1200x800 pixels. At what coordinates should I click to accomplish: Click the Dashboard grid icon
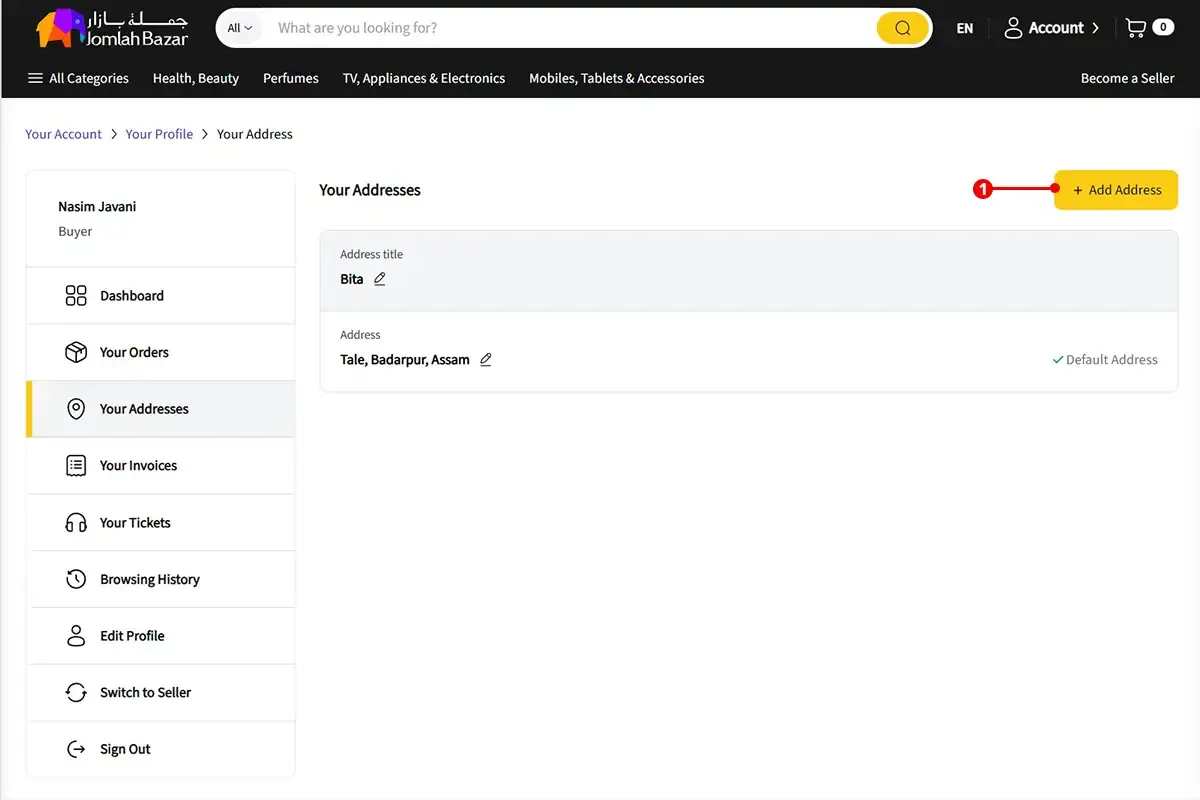pyautogui.click(x=76, y=296)
